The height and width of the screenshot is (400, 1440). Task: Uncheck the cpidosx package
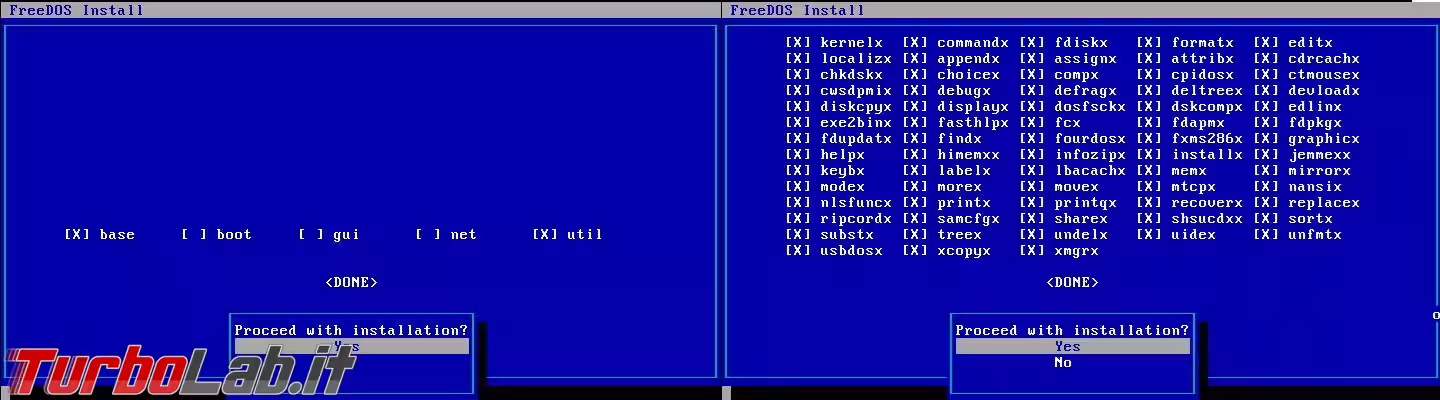click(x=1149, y=75)
